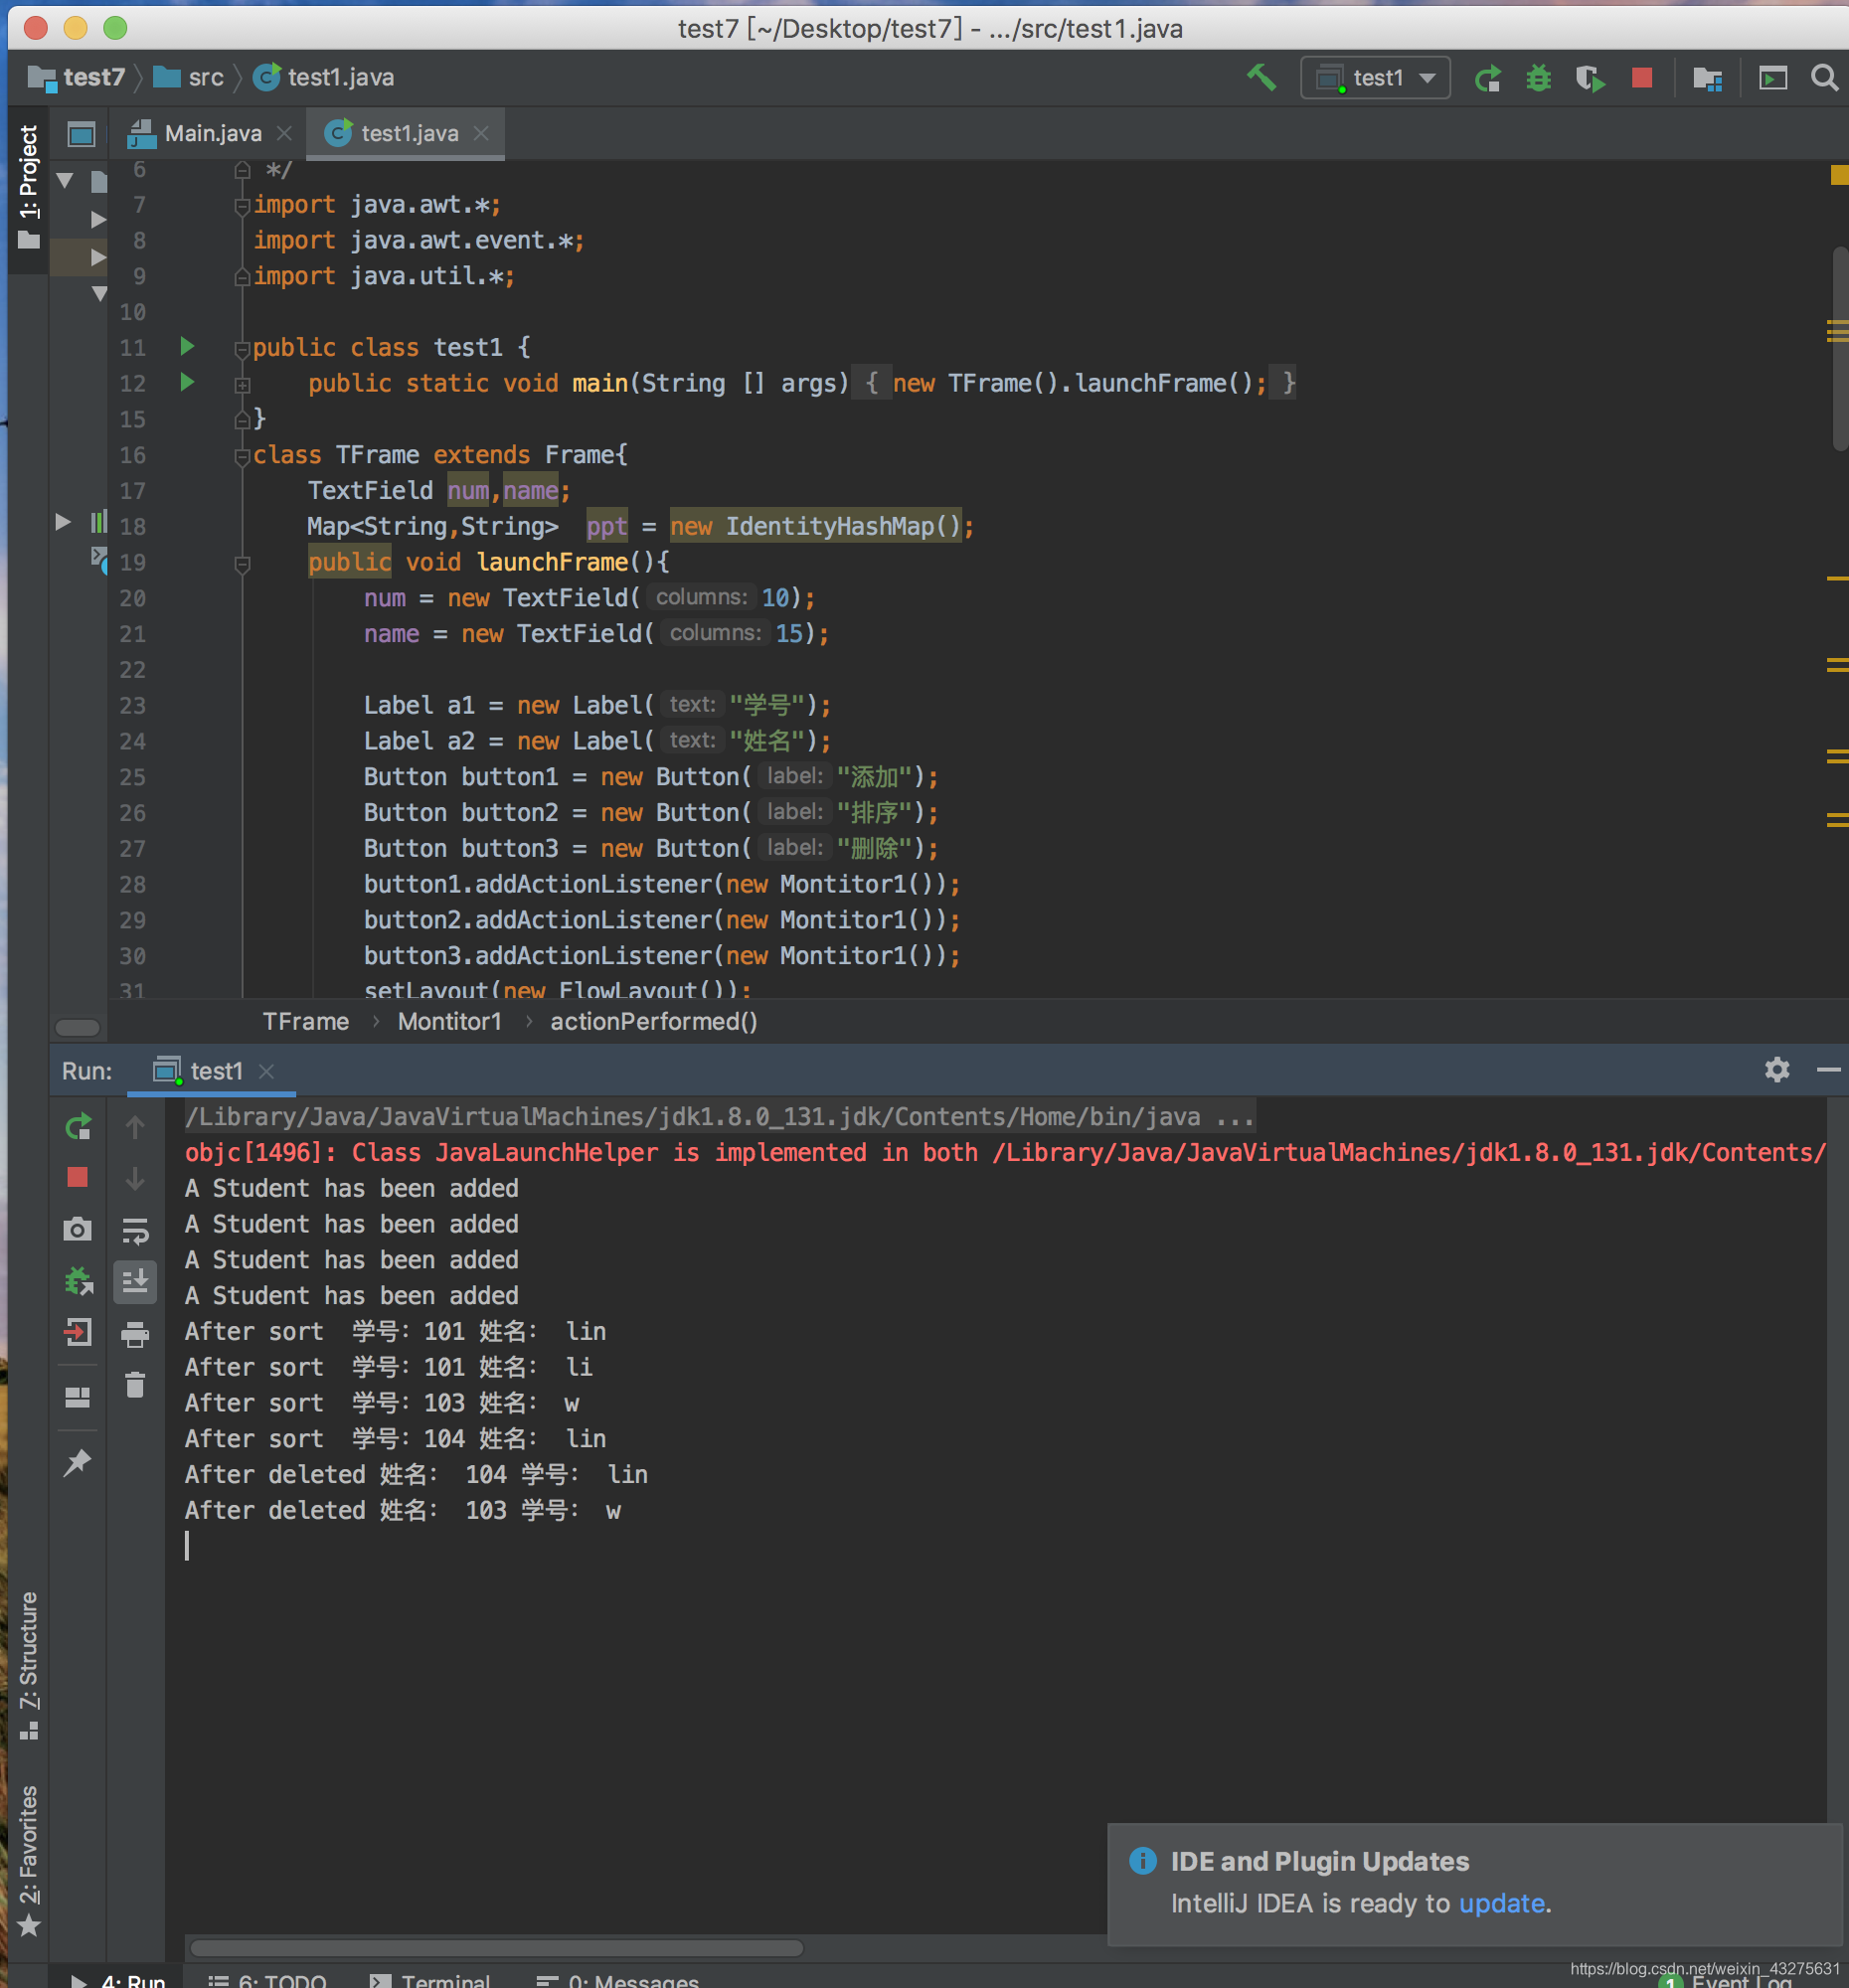Click TFrame in the editor breadcrumb
Image resolution: width=1849 pixels, height=1988 pixels.
point(306,1021)
